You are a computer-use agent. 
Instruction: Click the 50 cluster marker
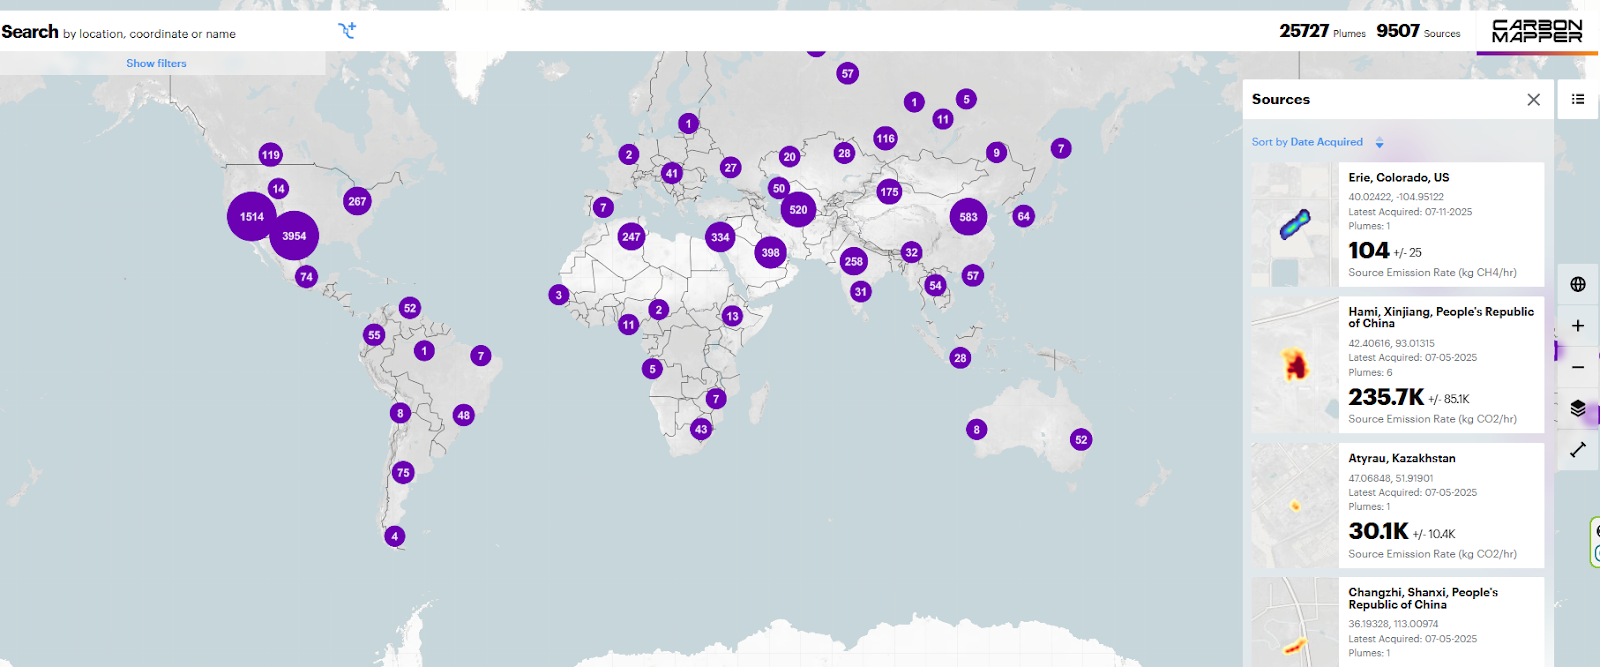tap(779, 188)
